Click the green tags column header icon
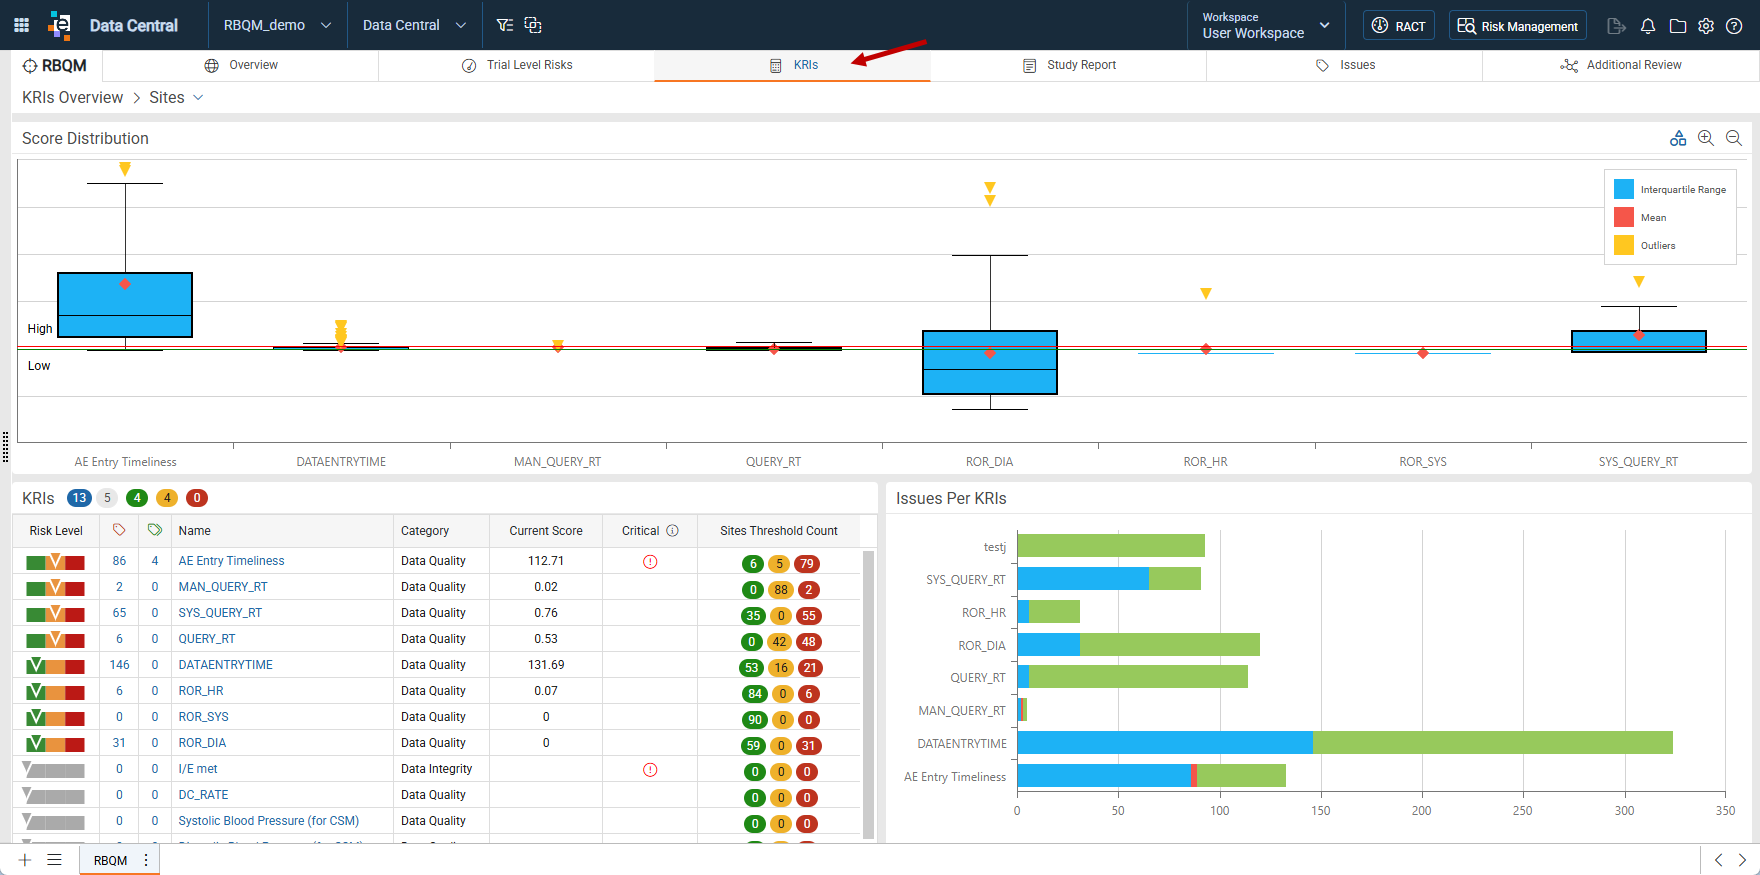This screenshot has width=1760, height=875. pyautogui.click(x=155, y=530)
